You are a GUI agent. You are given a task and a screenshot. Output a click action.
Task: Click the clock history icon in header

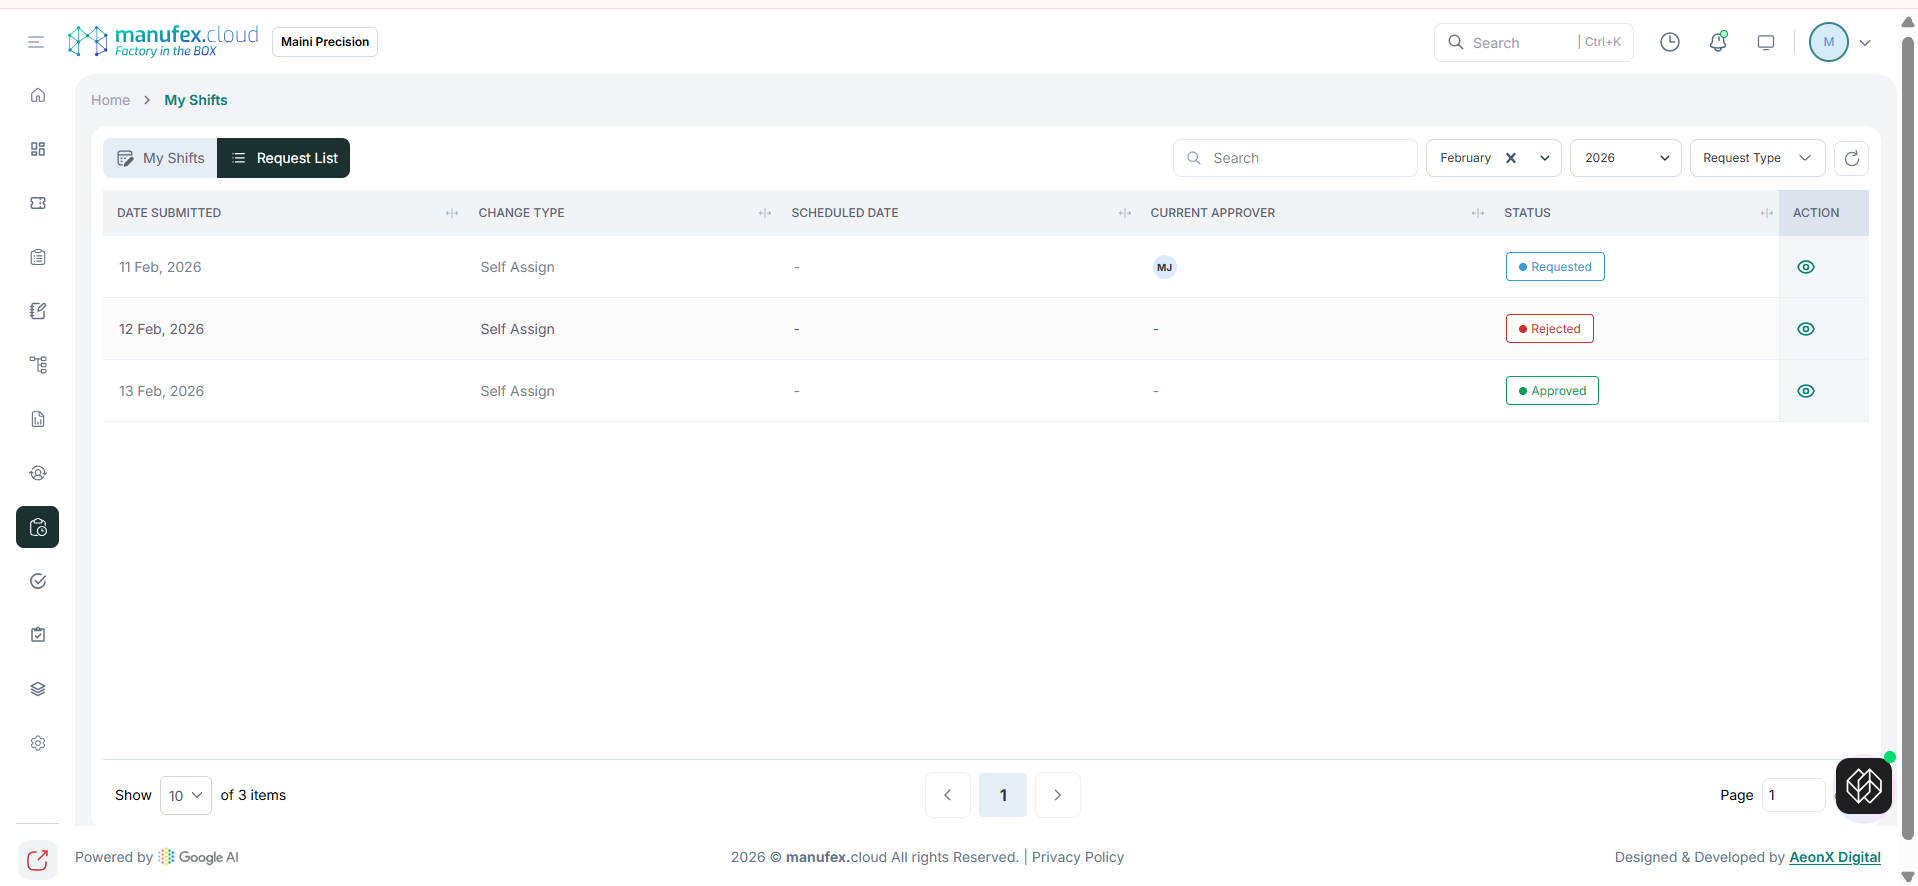click(x=1670, y=42)
